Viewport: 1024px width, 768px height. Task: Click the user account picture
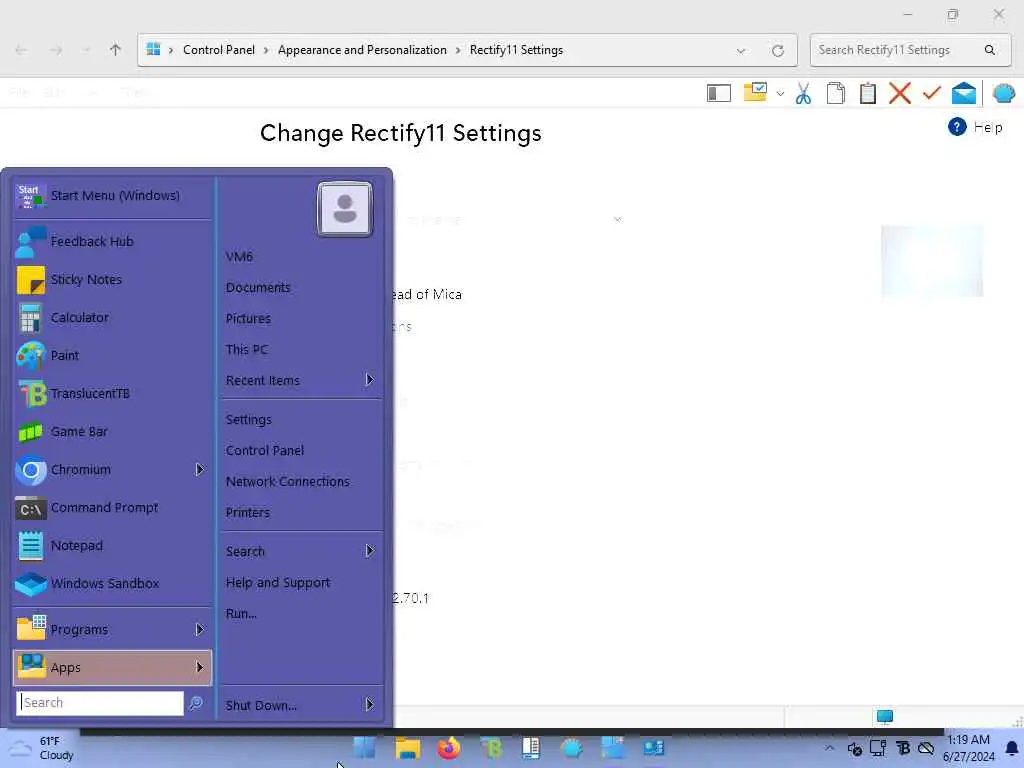(345, 209)
